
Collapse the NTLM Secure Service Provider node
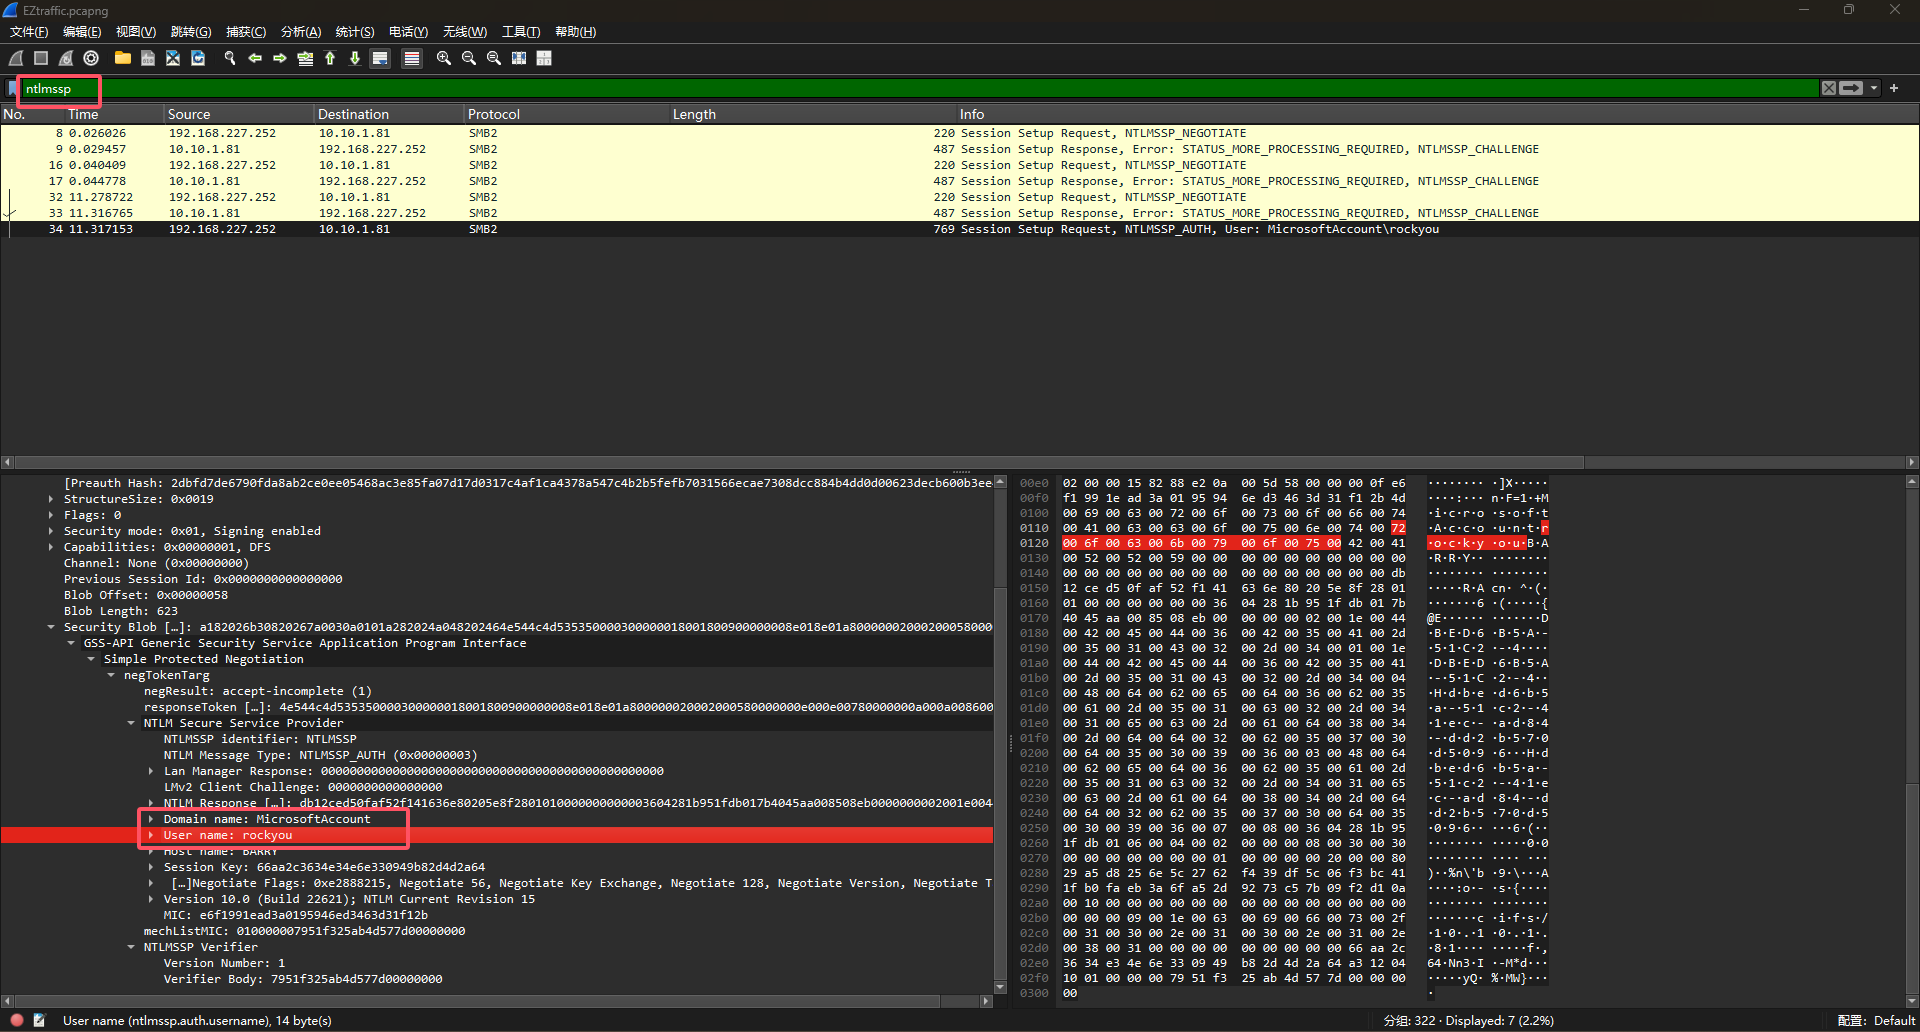(131, 723)
